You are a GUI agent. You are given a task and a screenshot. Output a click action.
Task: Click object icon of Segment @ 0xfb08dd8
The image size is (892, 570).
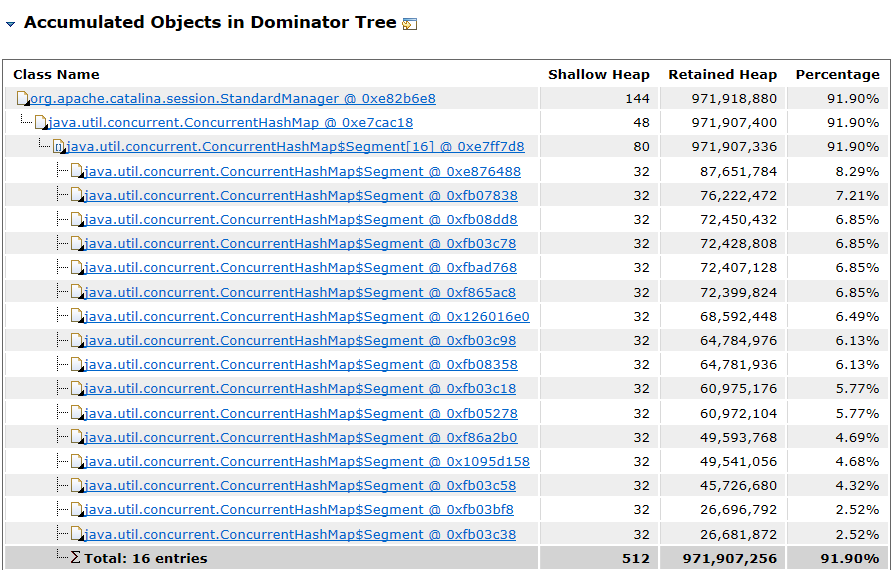(77, 220)
